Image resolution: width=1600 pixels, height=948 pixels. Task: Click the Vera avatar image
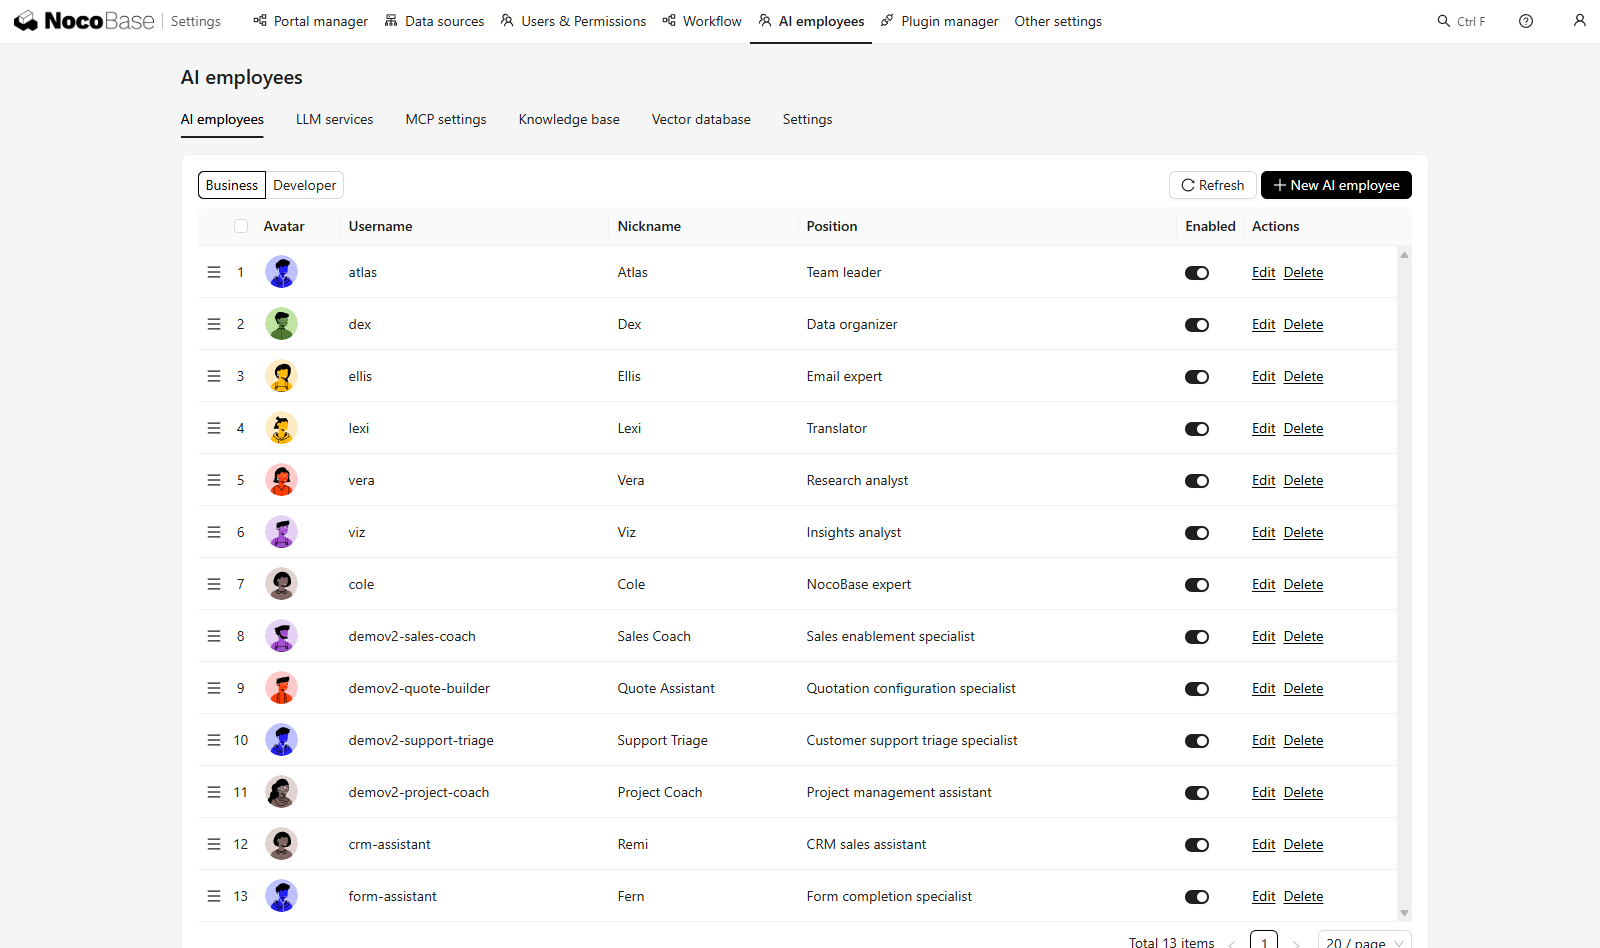pyautogui.click(x=282, y=480)
